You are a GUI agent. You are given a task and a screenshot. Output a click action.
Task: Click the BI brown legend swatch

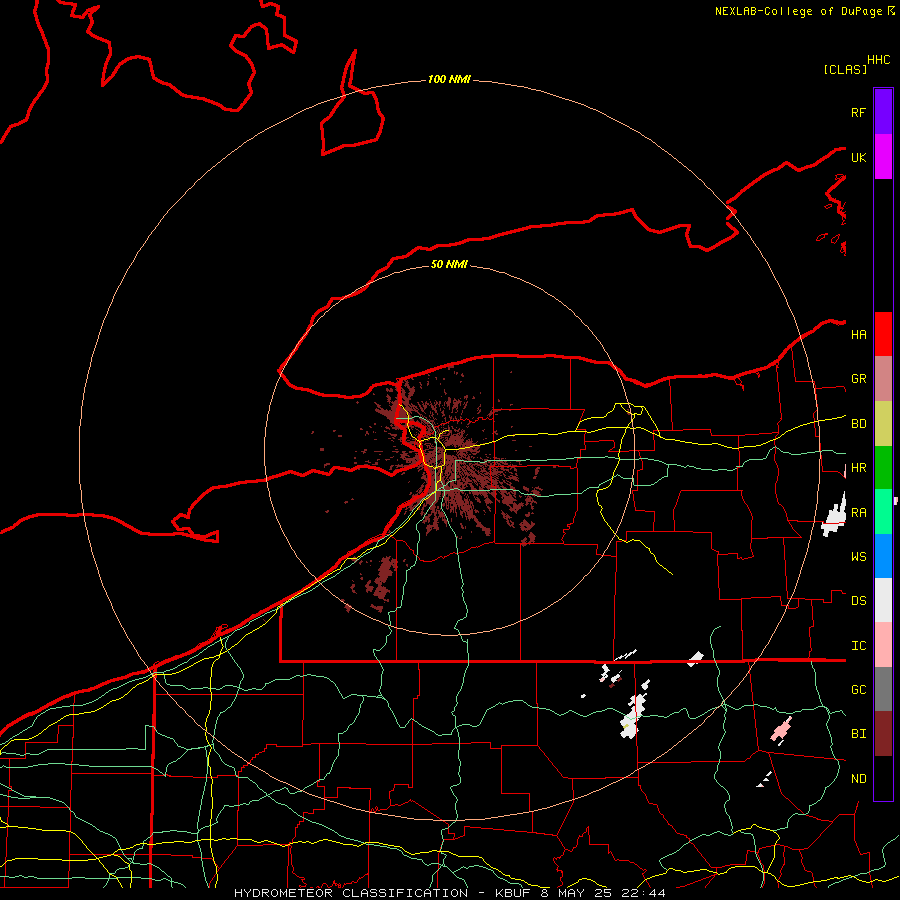pyautogui.click(x=883, y=734)
